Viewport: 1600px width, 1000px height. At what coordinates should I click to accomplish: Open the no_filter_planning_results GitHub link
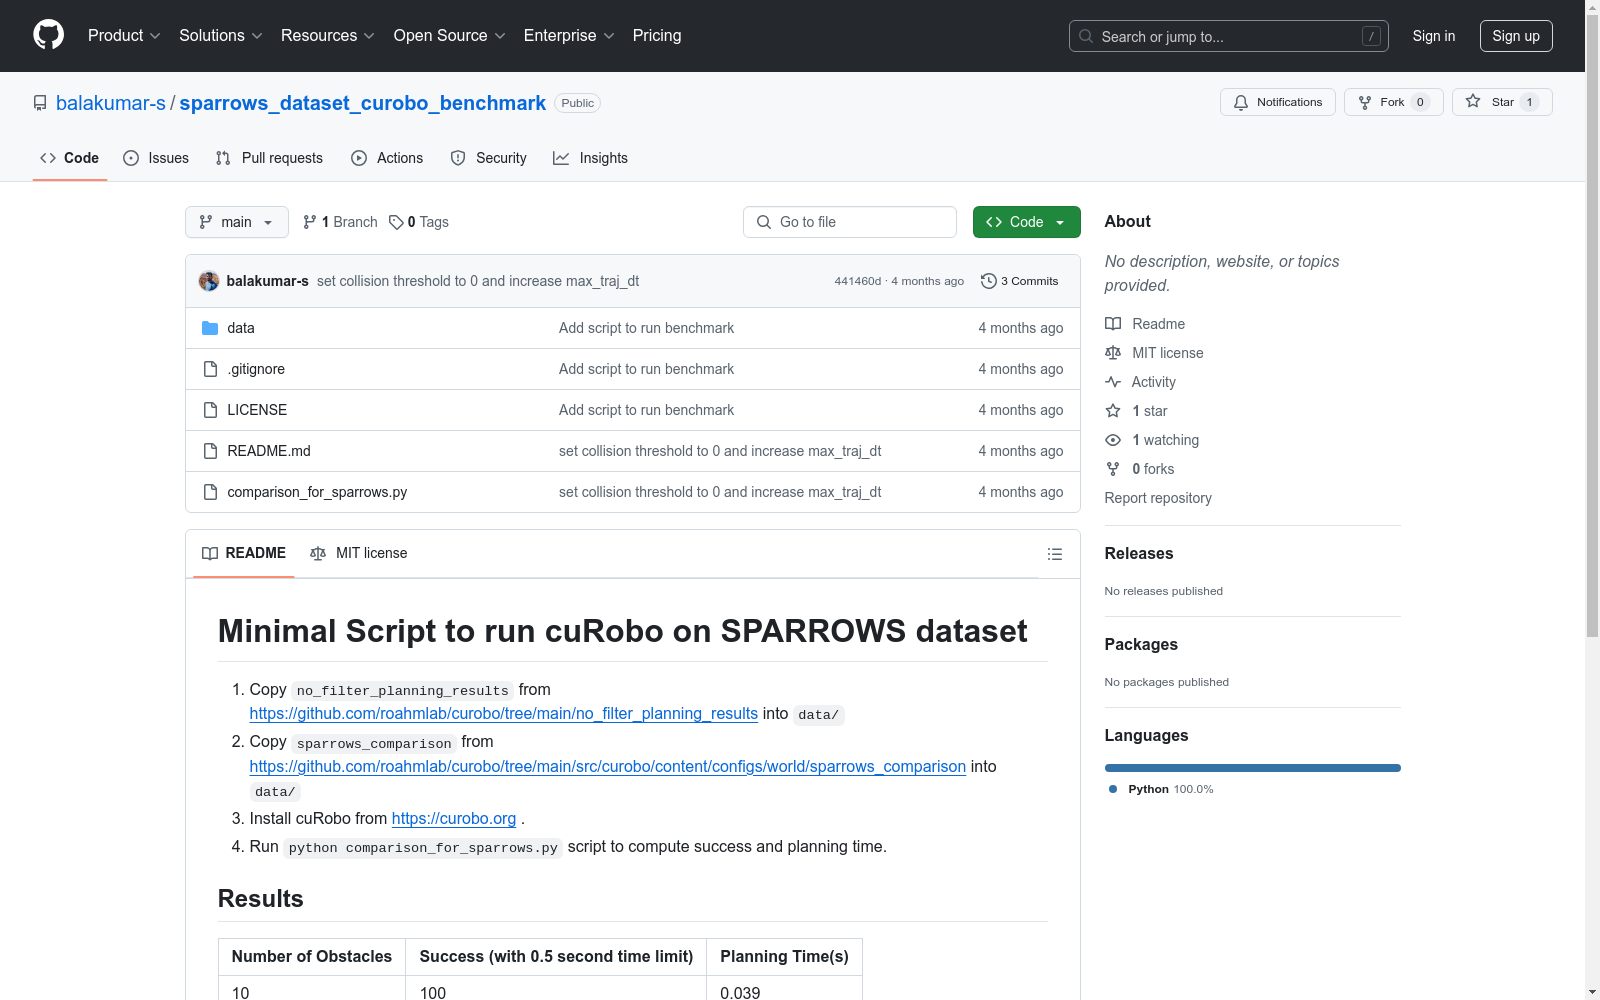[504, 713]
